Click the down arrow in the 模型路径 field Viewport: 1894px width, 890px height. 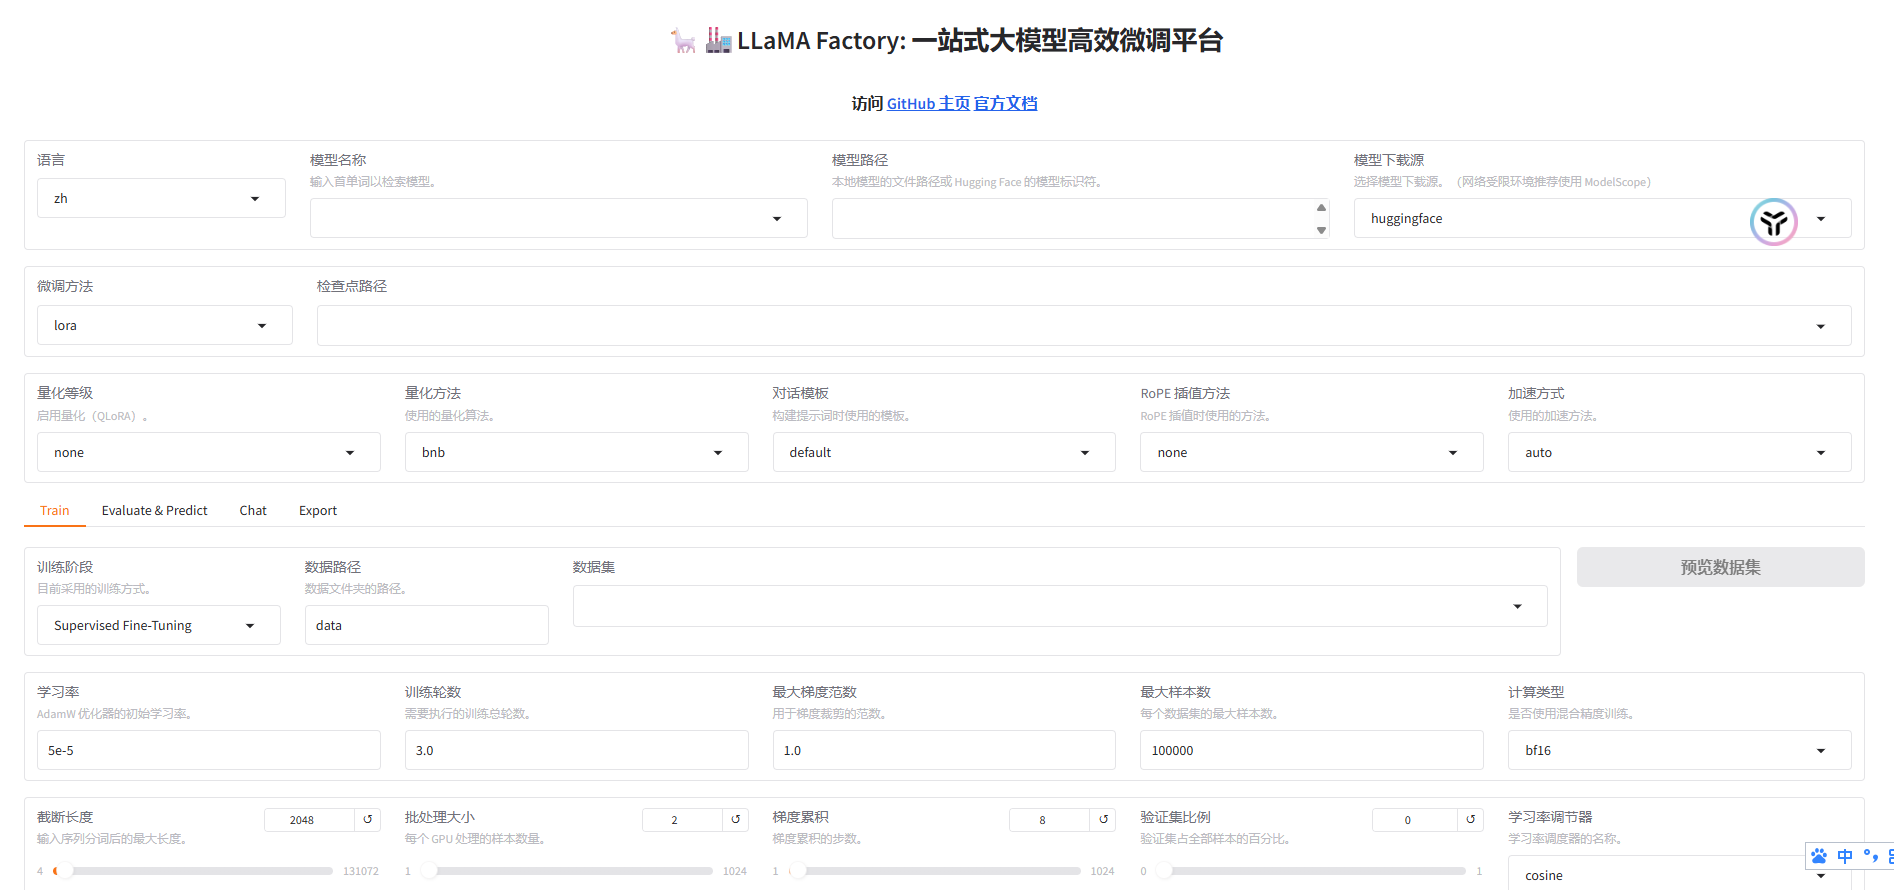point(1321,230)
